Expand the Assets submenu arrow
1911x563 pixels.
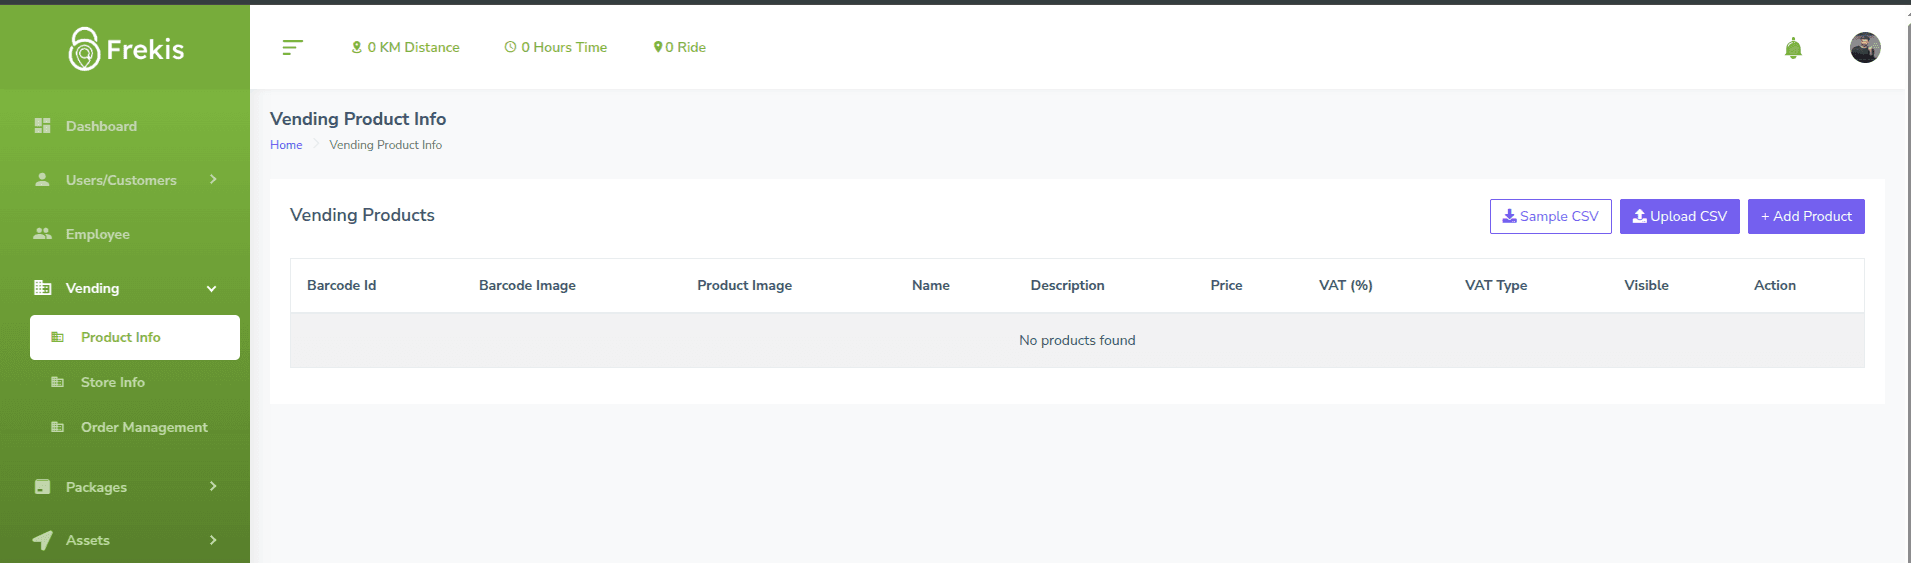point(213,540)
